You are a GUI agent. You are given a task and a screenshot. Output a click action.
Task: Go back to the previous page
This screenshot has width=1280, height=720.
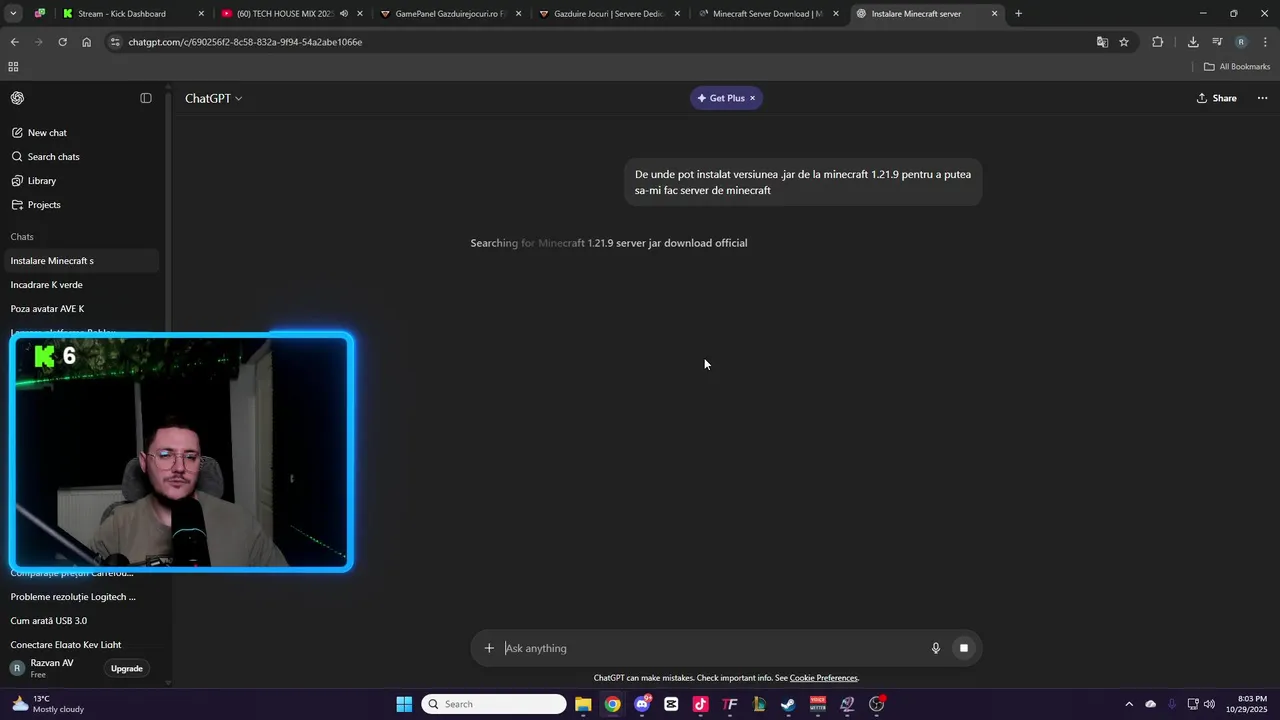pos(14,42)
